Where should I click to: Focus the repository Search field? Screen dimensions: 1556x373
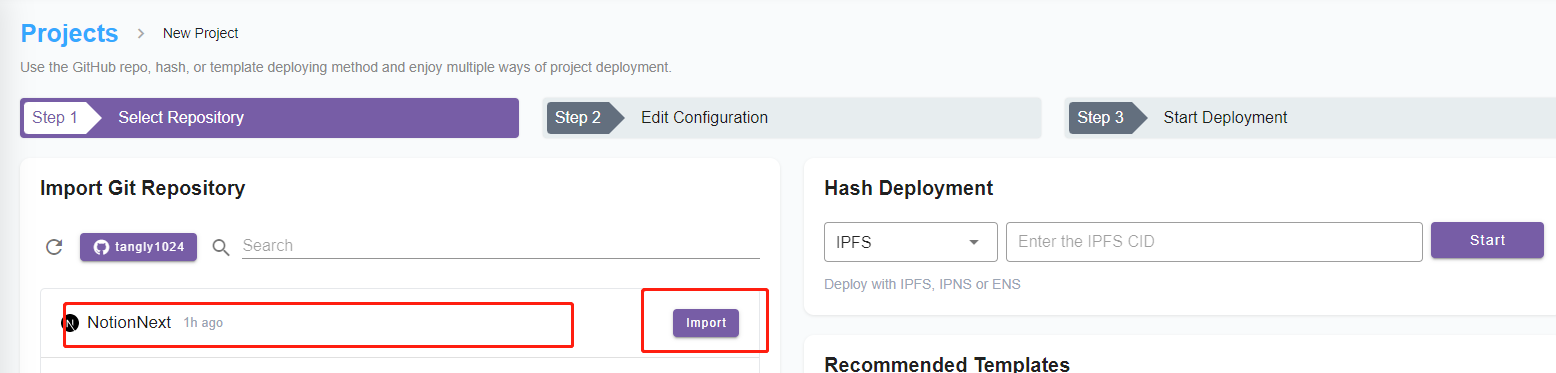coord(500,246)
